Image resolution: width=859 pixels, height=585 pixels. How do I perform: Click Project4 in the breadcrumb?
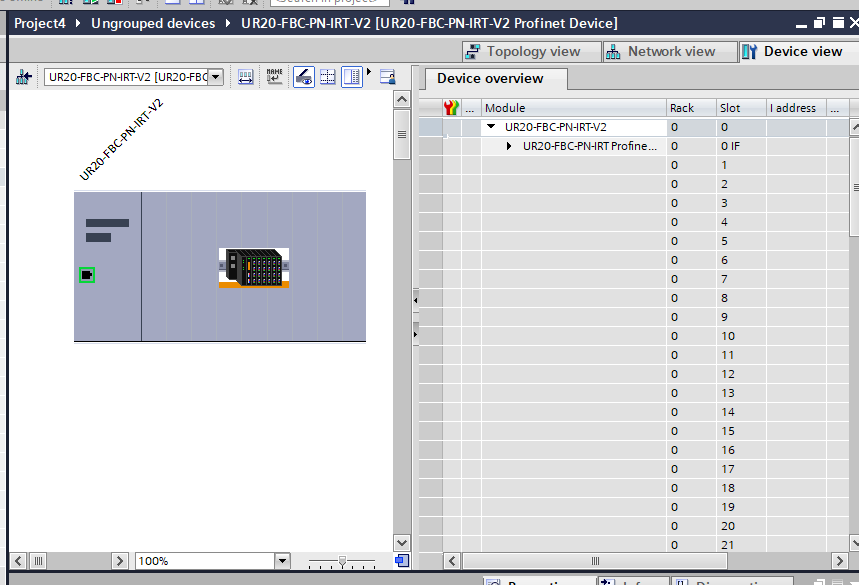tap(39, 24)
